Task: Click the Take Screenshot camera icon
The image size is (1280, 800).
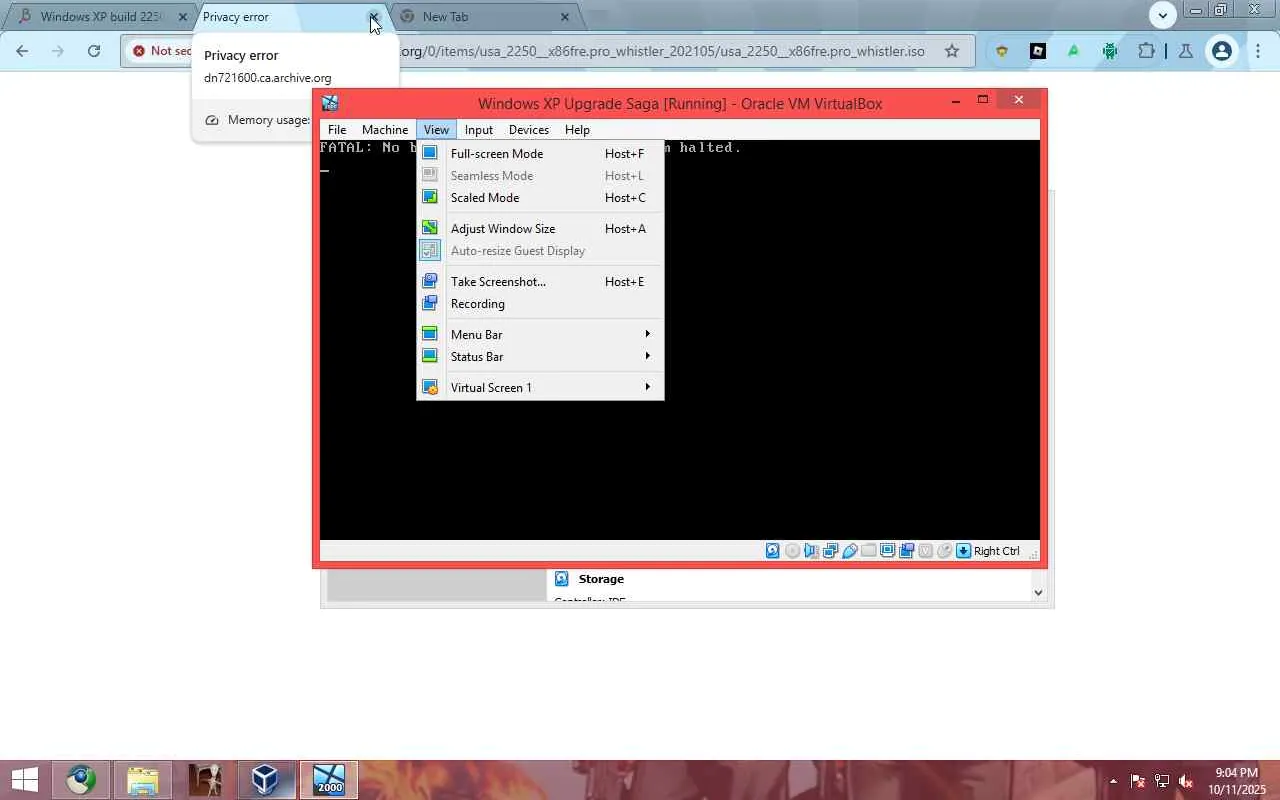Action: tap(430, 281)
